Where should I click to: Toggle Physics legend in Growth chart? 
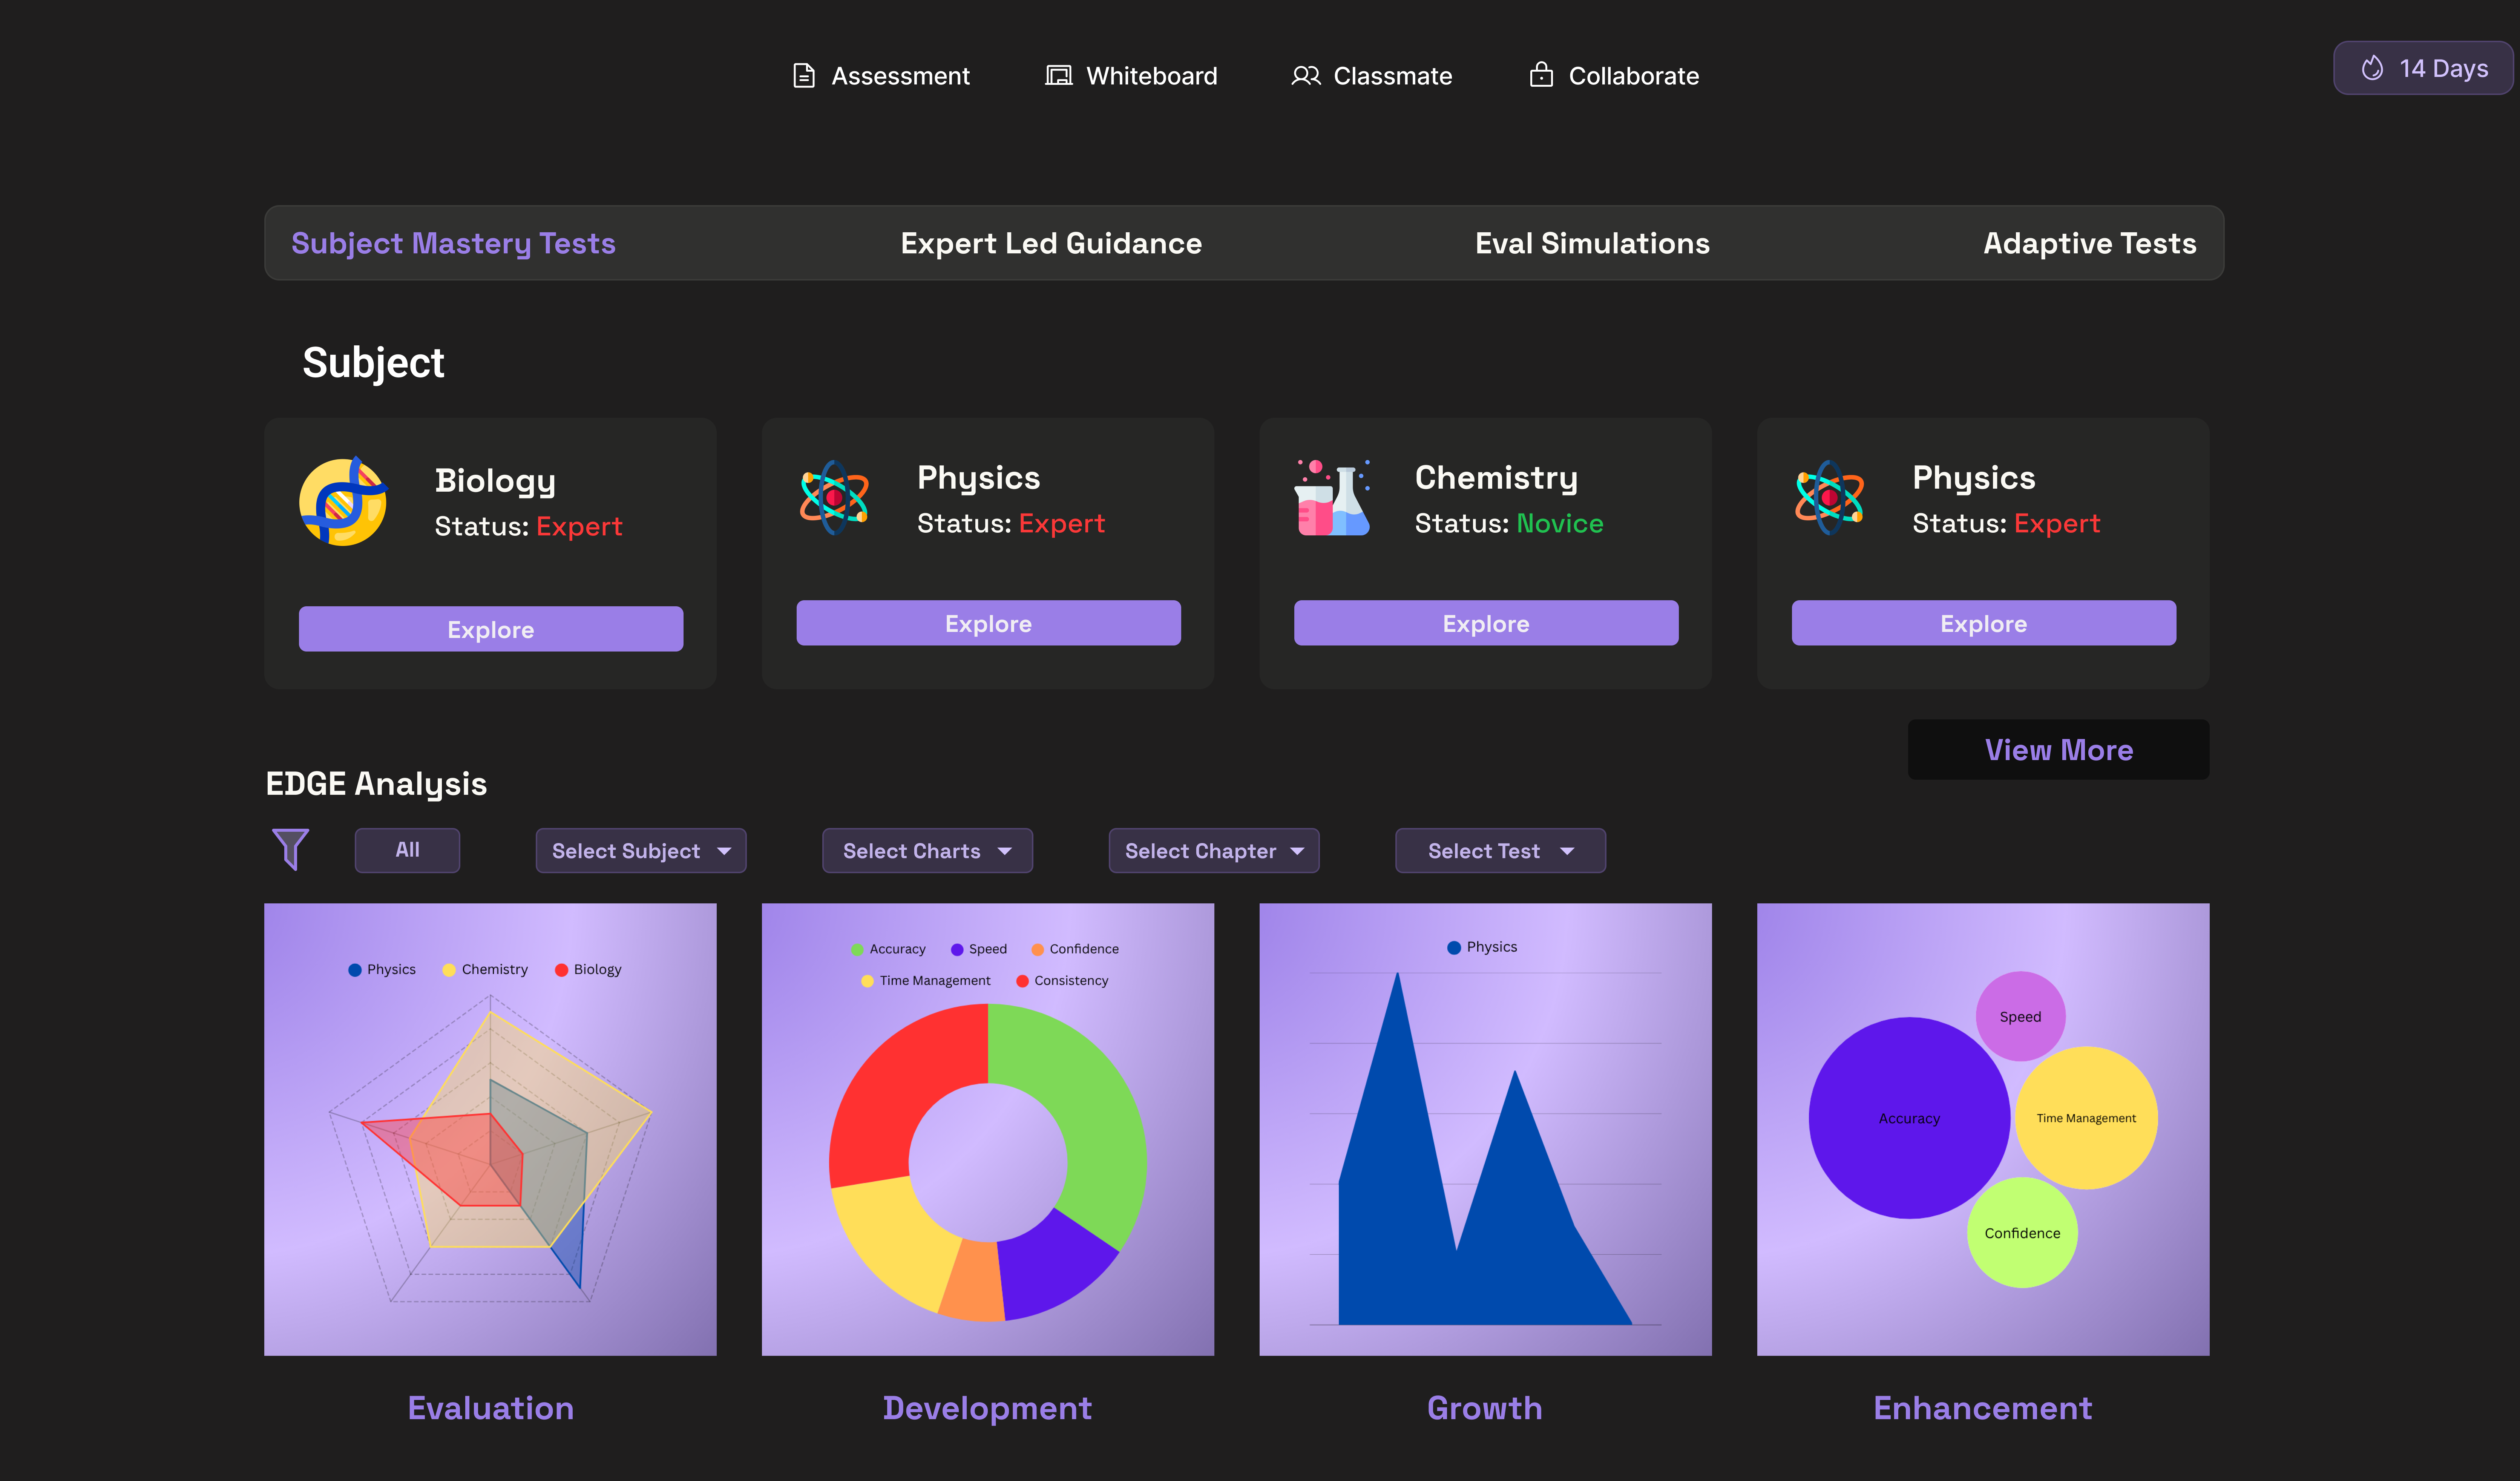click(x=1482, y=947)
